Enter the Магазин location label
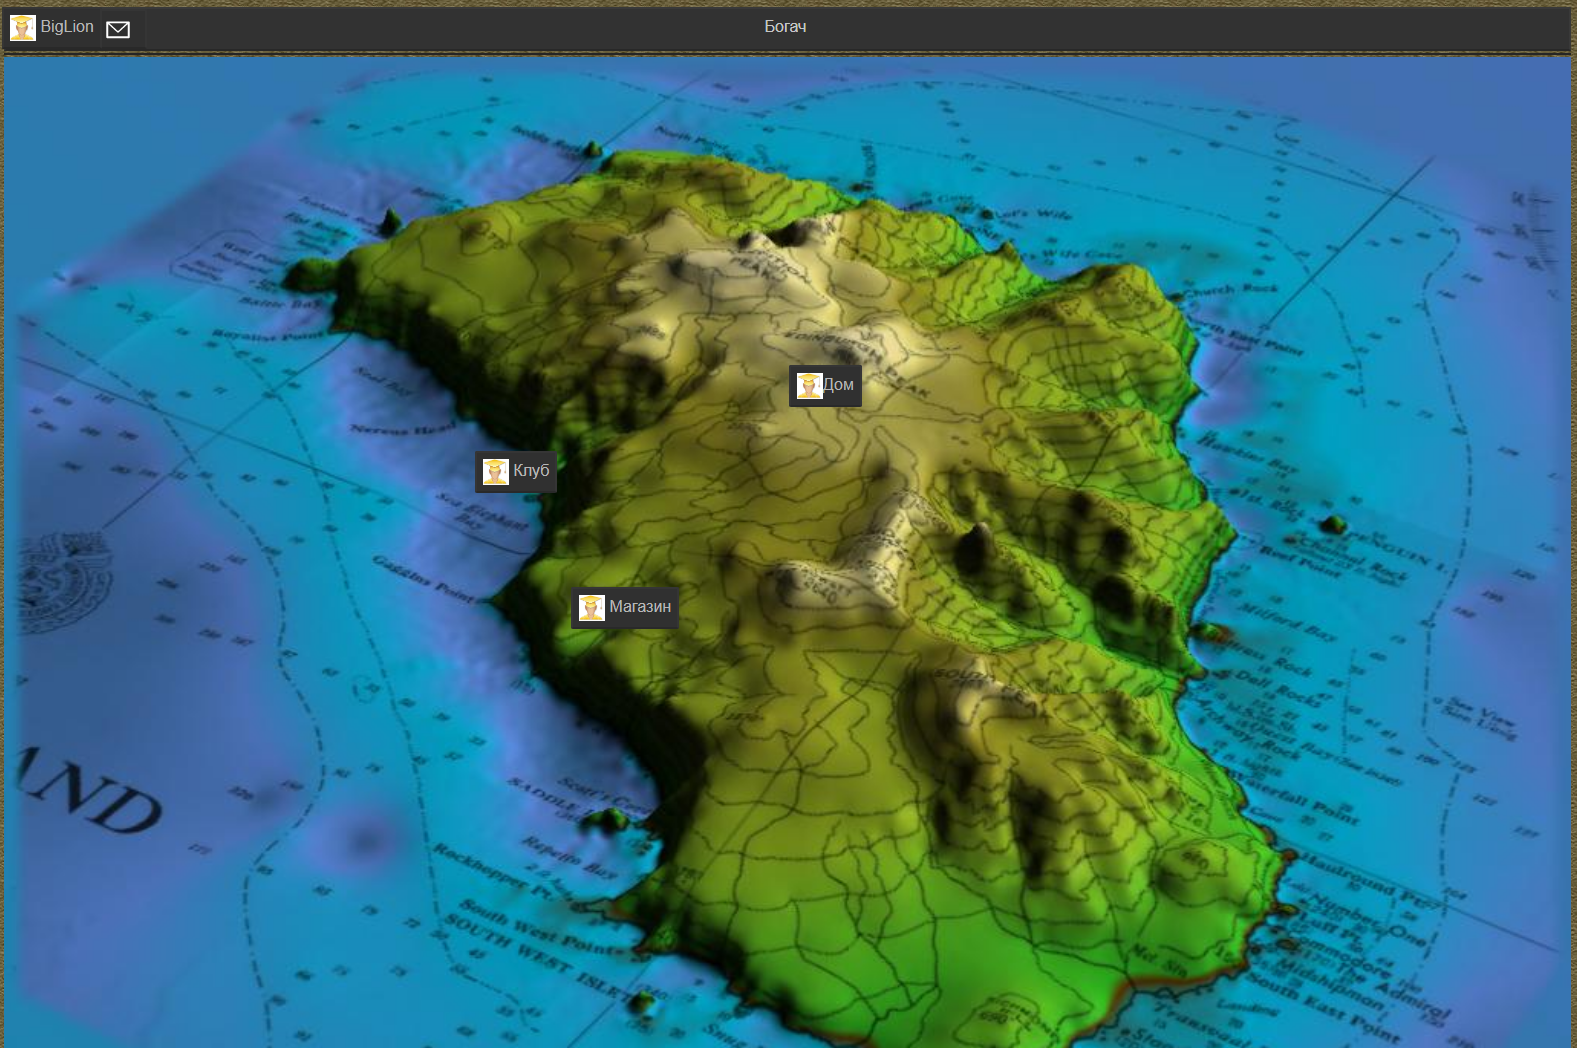Viewport: 1577px width, 1048px height. (x=640, y=607)
